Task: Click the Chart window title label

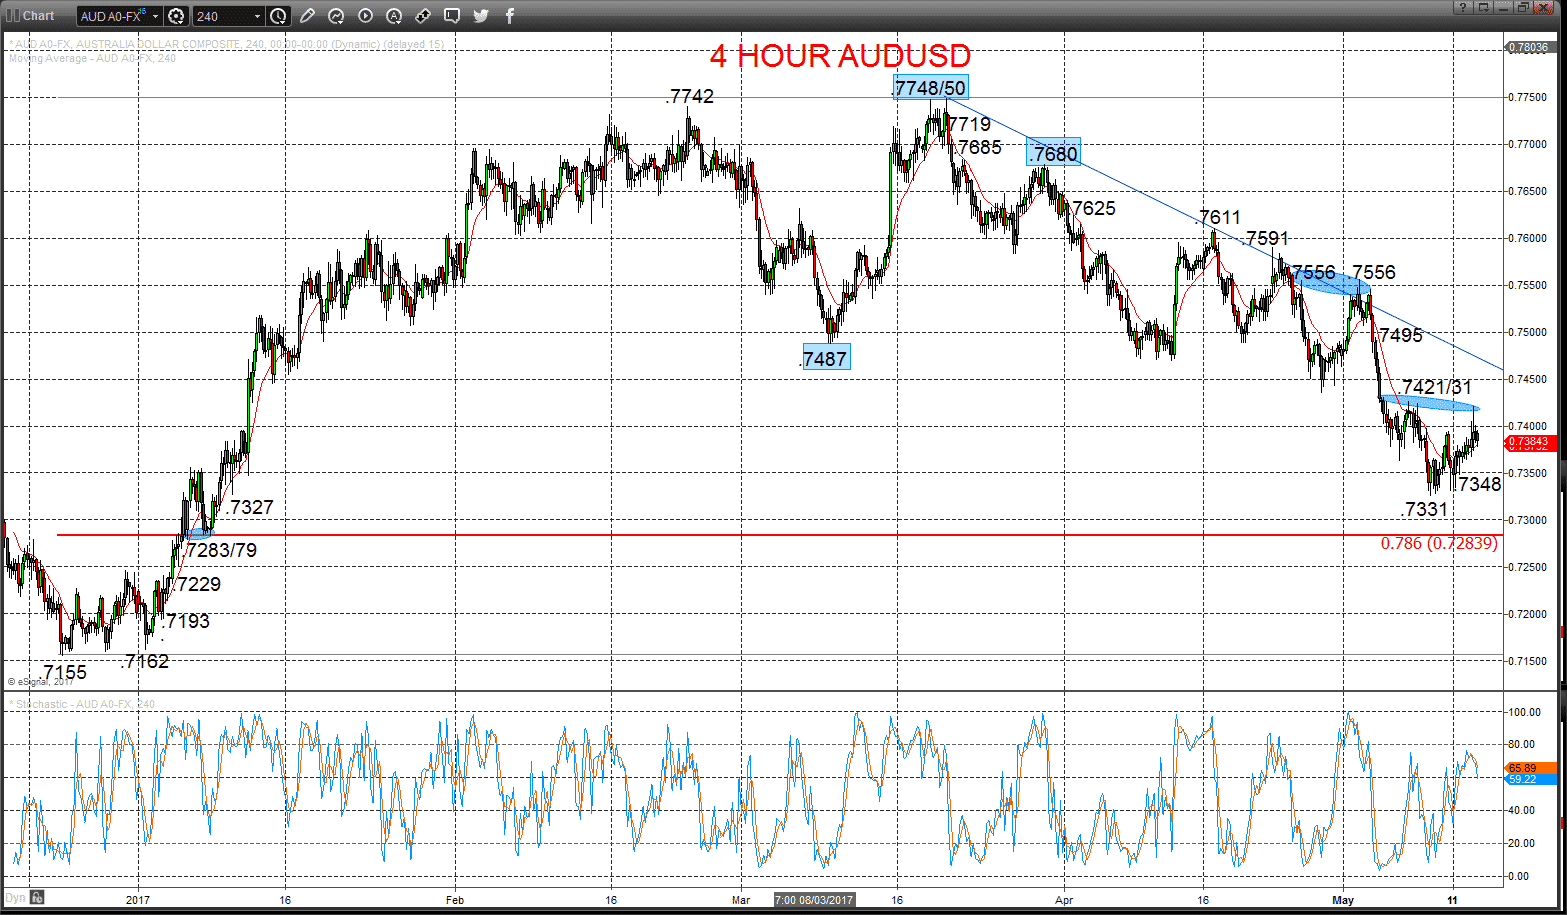Action: [39, 15]
